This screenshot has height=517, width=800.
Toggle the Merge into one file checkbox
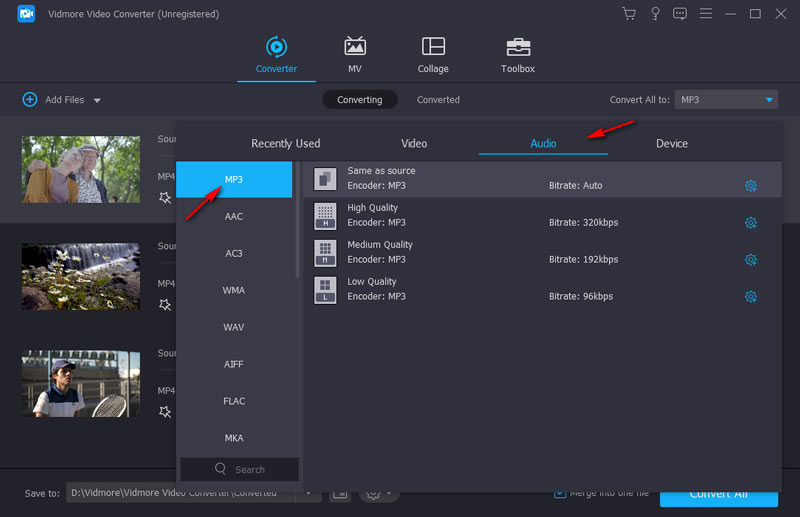(x=561, y=494)
